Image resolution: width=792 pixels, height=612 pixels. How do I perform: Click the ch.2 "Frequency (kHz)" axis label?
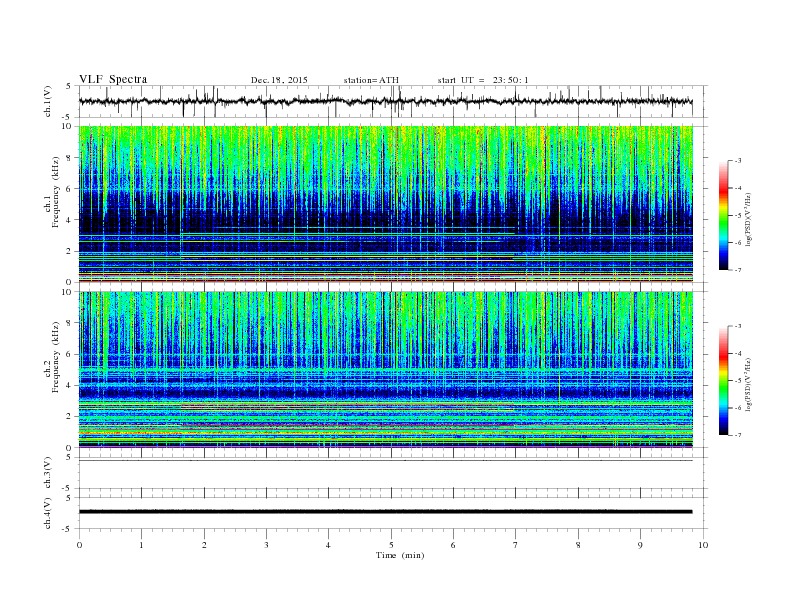(x=56, y=357)
